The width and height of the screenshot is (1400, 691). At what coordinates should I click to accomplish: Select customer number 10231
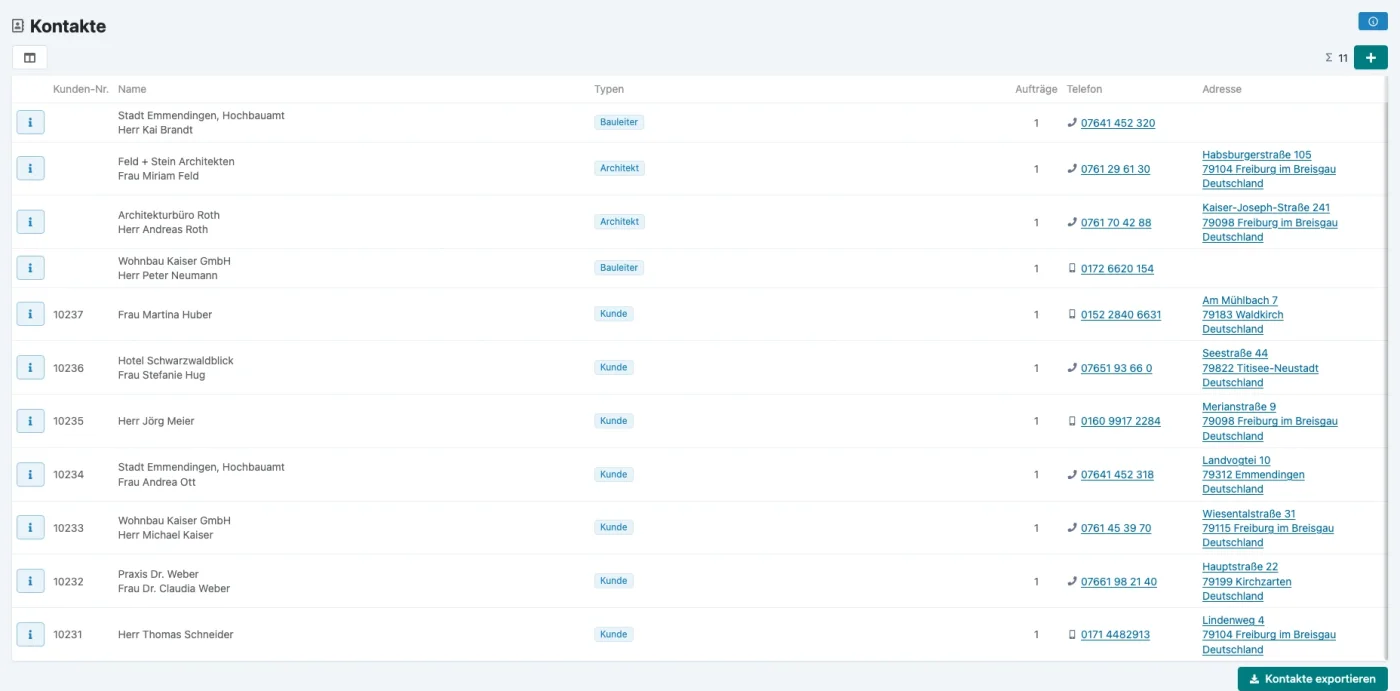tap(68, 635)
